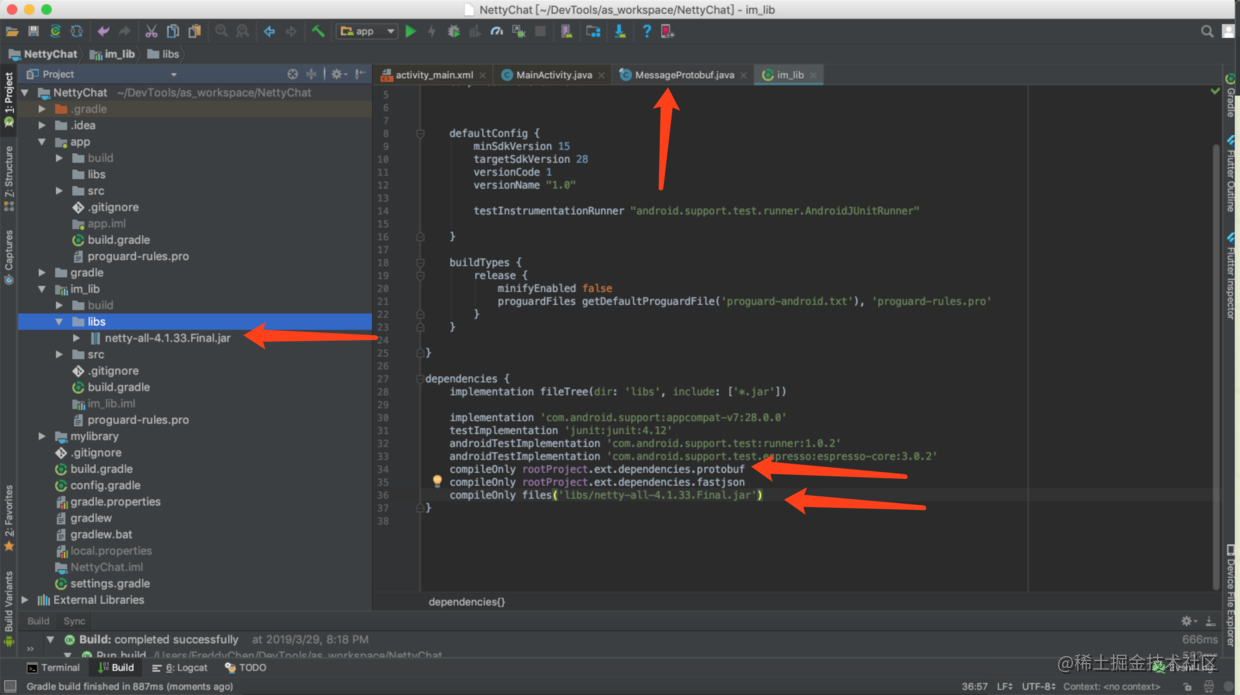Image resolution: width=1240 pixels, height=695 pixels.
Task: Toggle the 1: Project side tool window
Action: click(9, 99)
